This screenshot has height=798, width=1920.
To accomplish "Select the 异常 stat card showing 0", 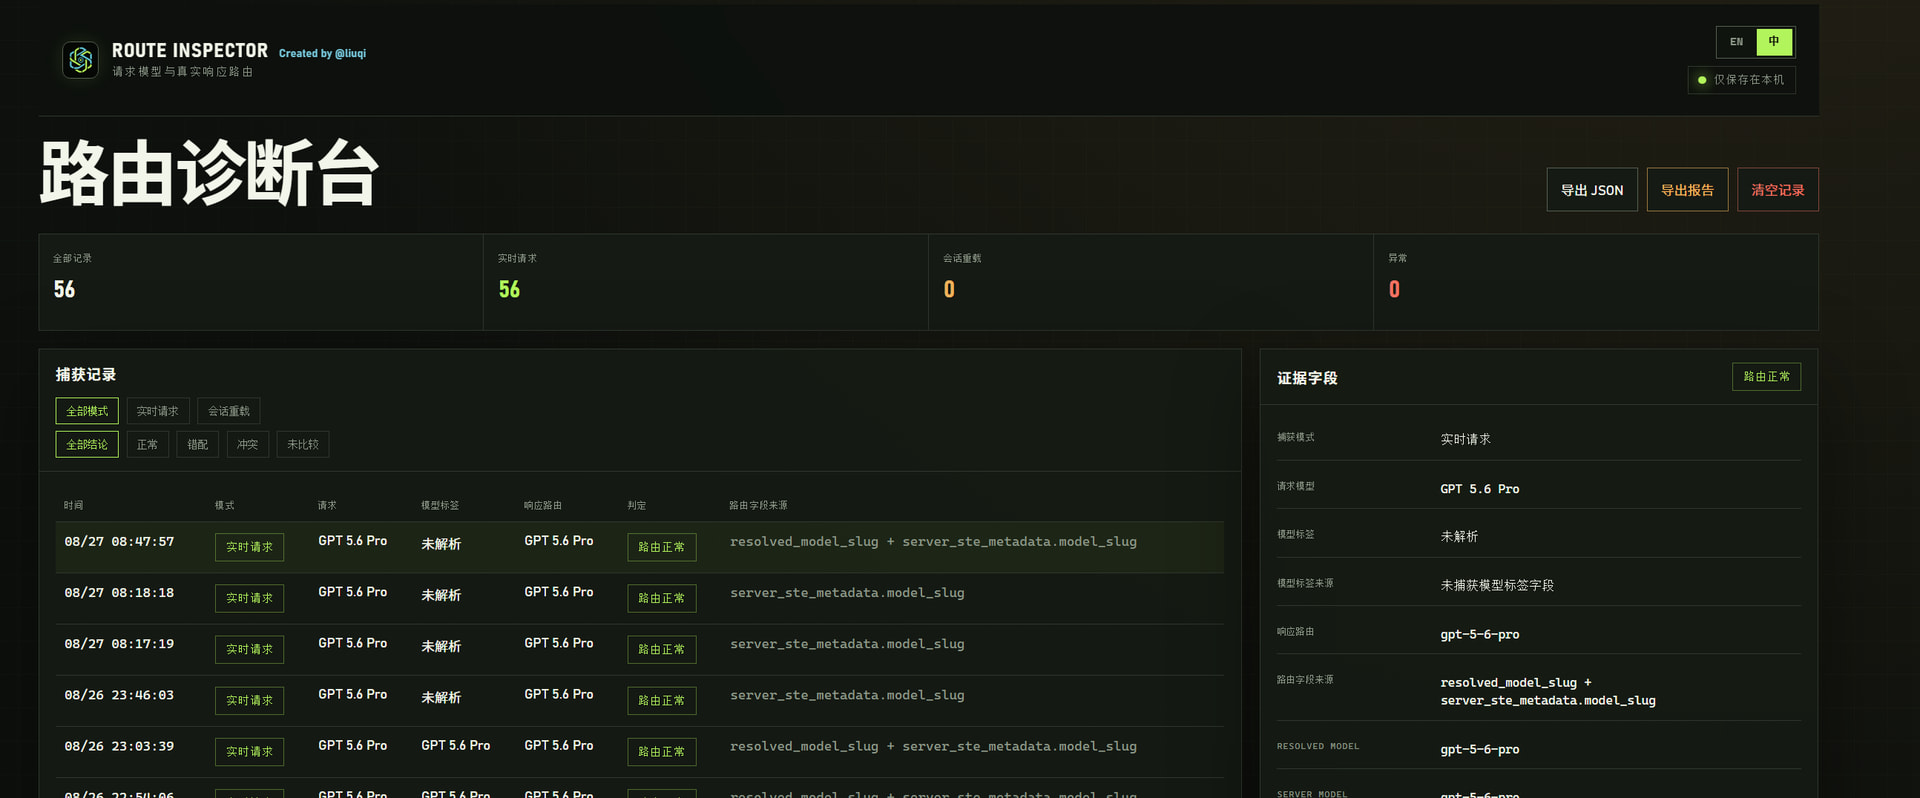I will point(1596,282).
